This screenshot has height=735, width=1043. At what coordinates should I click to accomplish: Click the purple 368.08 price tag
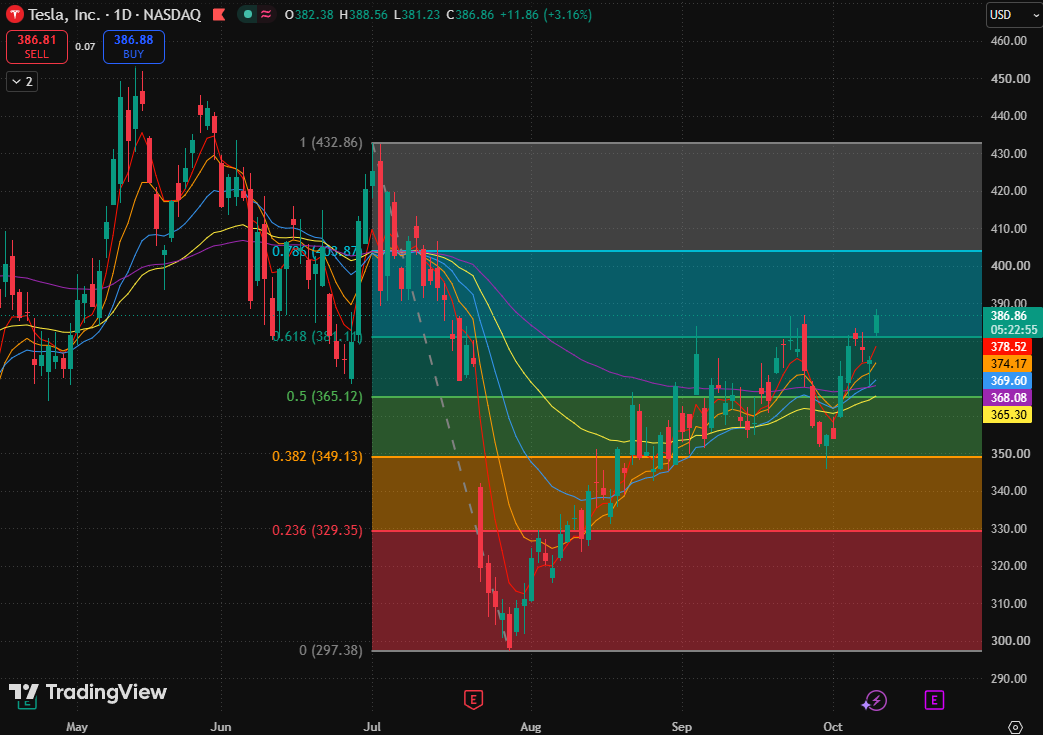tap(1008, 398)
